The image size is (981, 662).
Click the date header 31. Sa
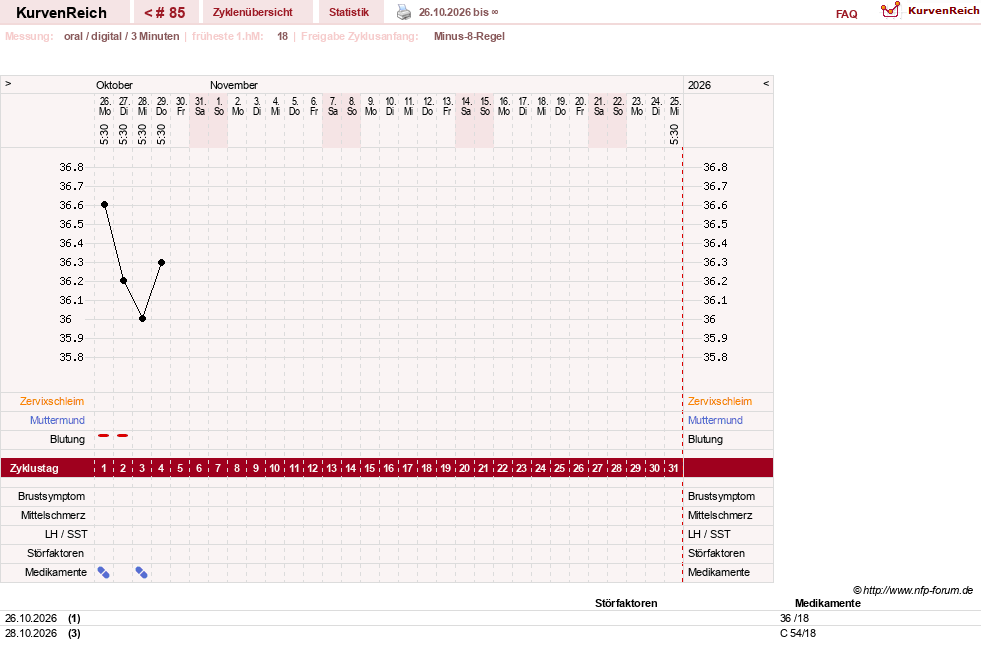pyautogui.click(x=200, y=106)
